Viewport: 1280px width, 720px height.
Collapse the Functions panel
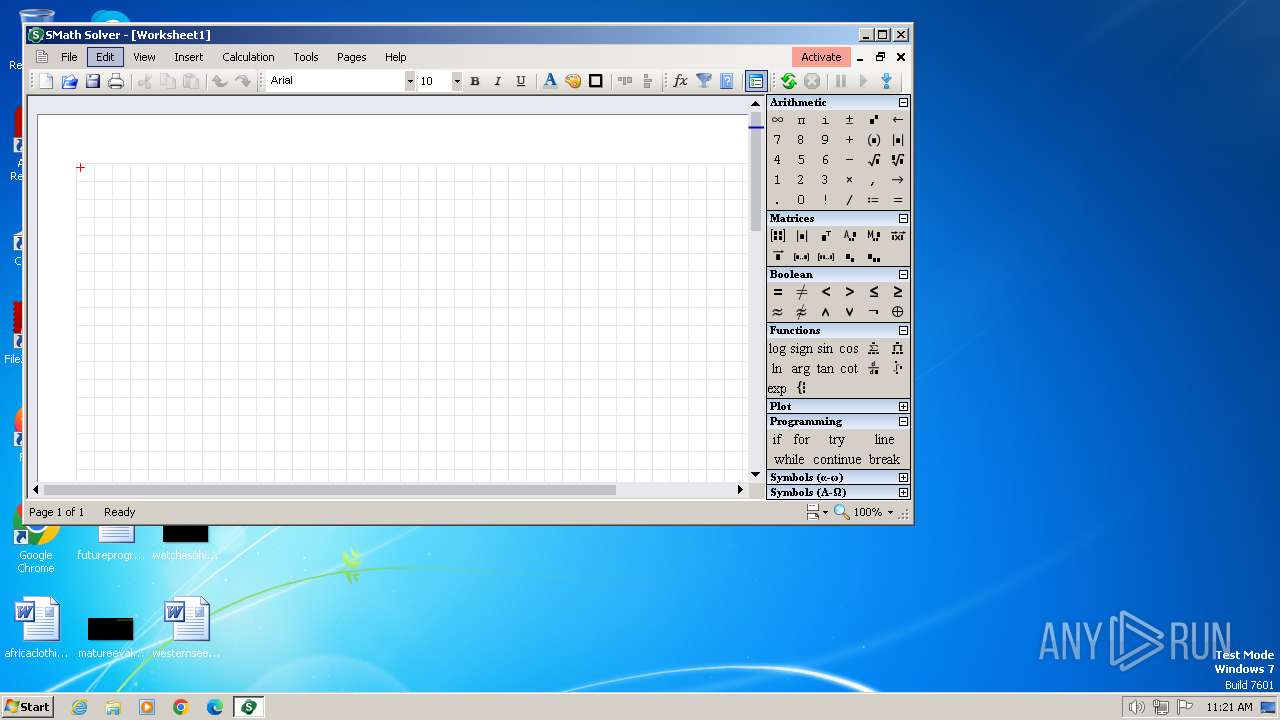point(903,330)
